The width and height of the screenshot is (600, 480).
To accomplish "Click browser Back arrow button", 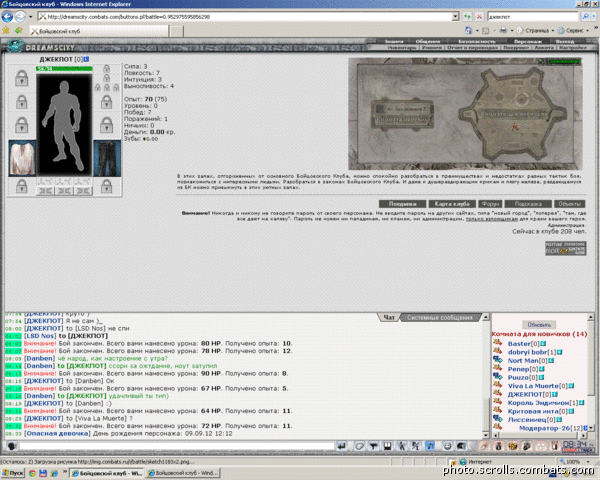I will tap(7, 17).
